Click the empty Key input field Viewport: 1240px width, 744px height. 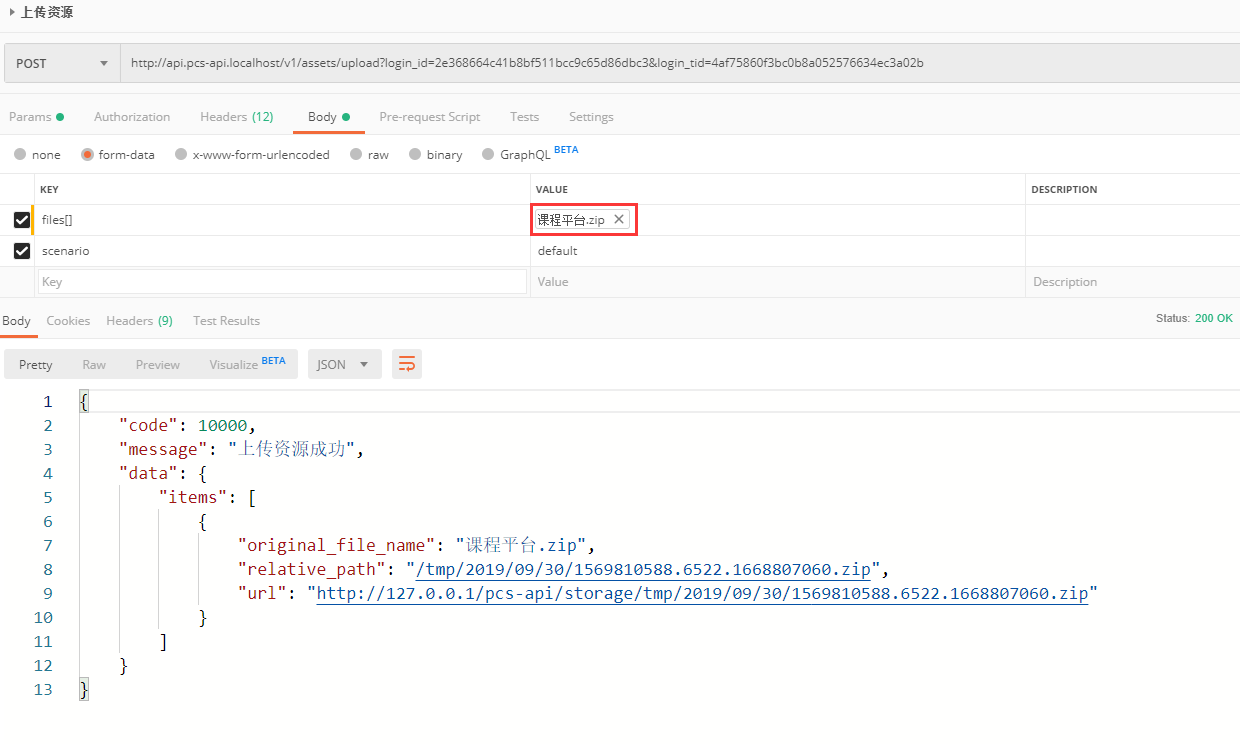point(282,282)
